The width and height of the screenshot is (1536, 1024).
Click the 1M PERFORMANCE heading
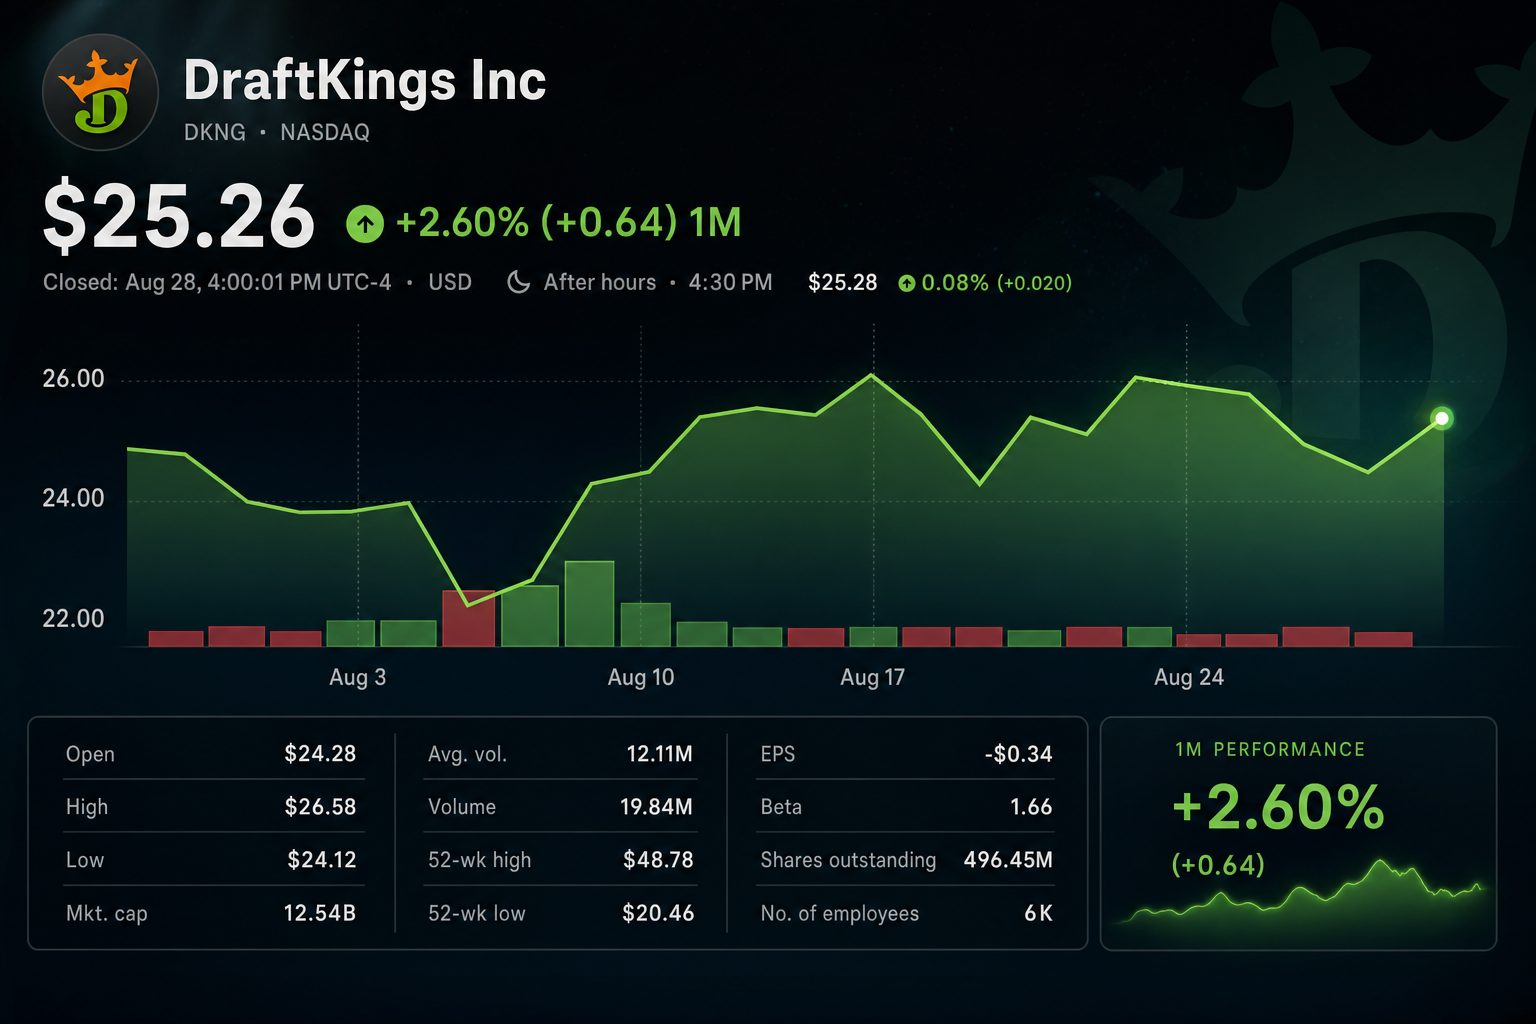point(1270,749)
